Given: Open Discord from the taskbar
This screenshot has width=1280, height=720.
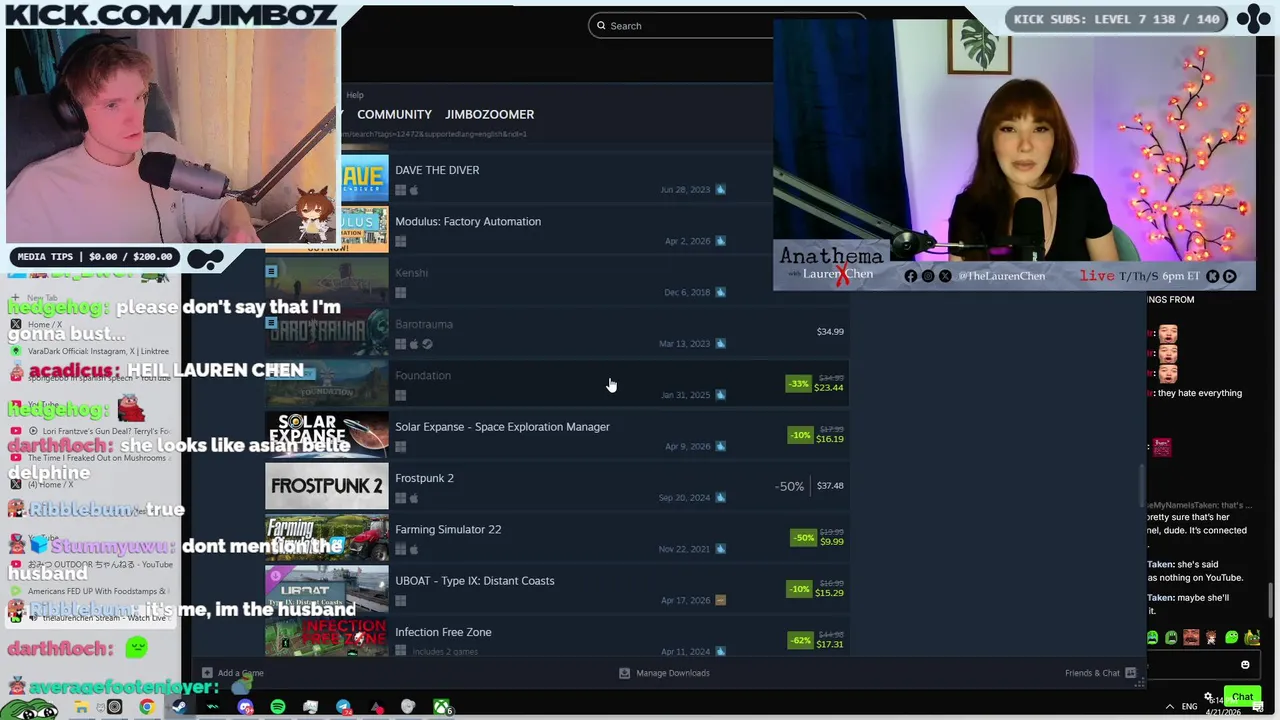Looking at the screenshot, I should (x=245, y=707).
